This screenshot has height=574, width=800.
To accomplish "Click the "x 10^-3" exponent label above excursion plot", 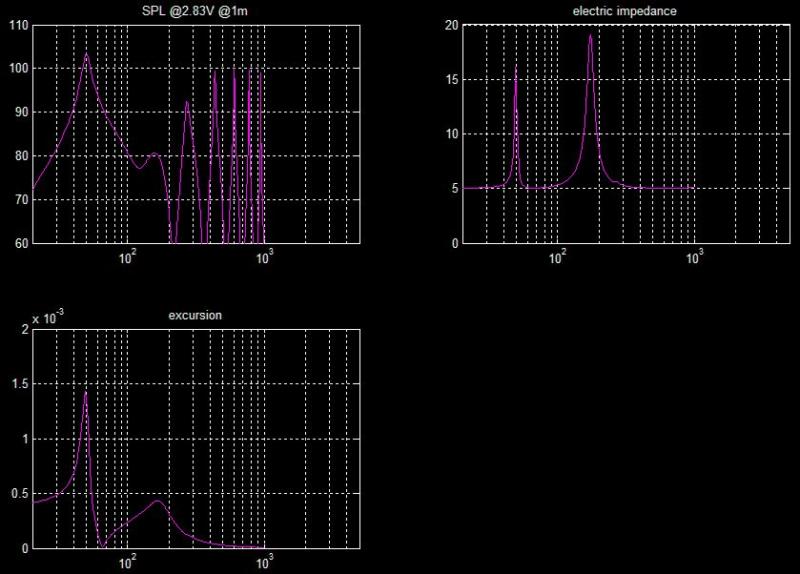I will [48, 317].
